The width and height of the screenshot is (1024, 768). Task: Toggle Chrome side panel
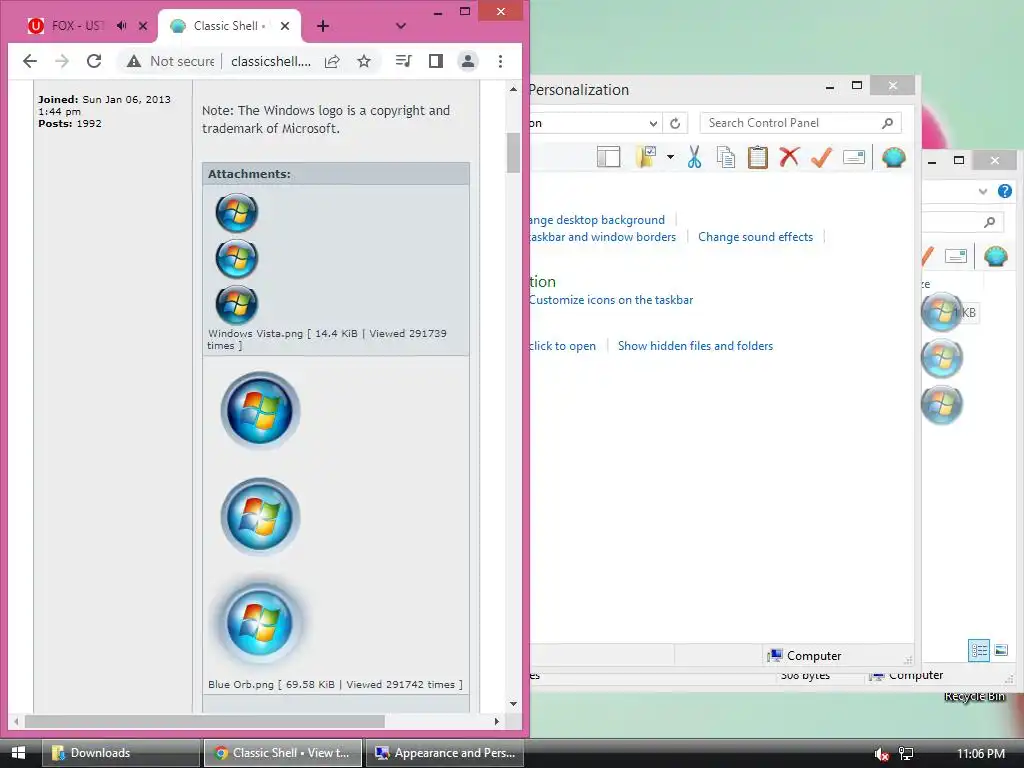436,61
